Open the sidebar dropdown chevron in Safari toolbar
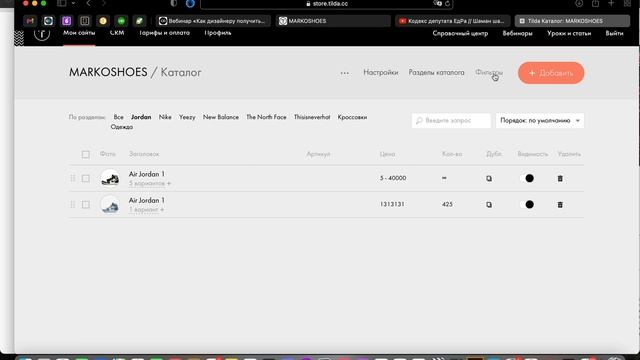Image resolution: width=640 pixels, height=360 pixels. tap(73, 3)
